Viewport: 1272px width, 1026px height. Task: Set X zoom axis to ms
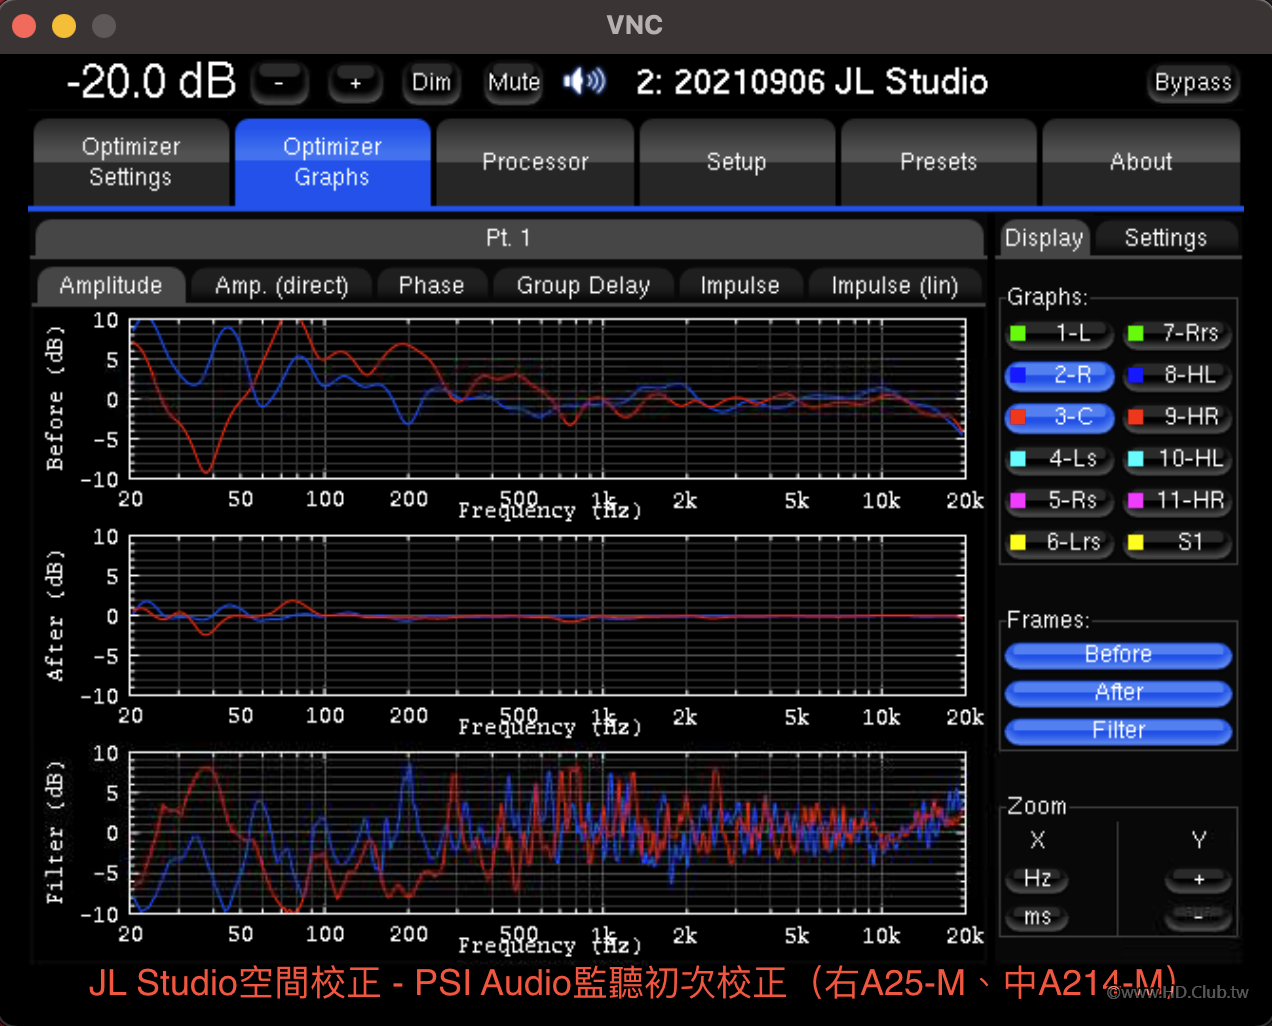tap(1037, 917)
